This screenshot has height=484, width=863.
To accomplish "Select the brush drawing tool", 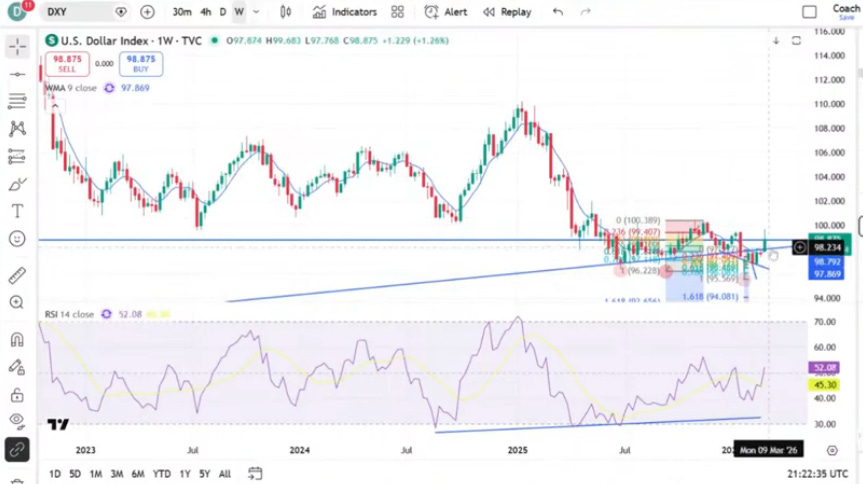I will (x=17, y=184).
